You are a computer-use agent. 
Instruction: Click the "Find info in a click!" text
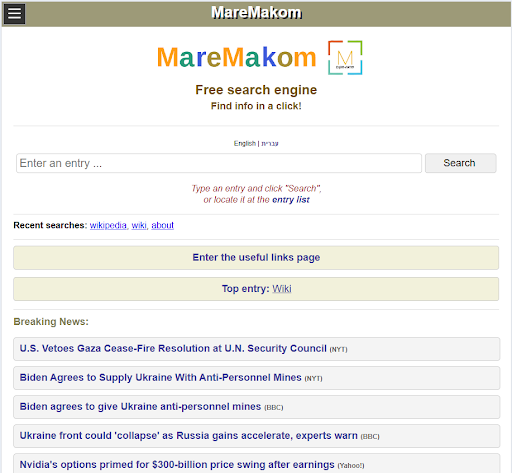256,106
